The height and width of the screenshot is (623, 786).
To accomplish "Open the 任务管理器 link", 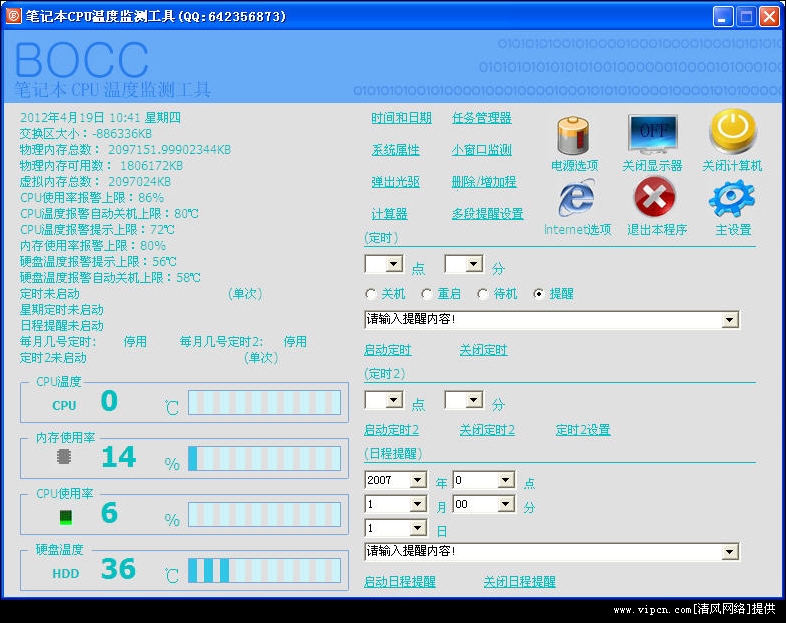I will point(481,118).
